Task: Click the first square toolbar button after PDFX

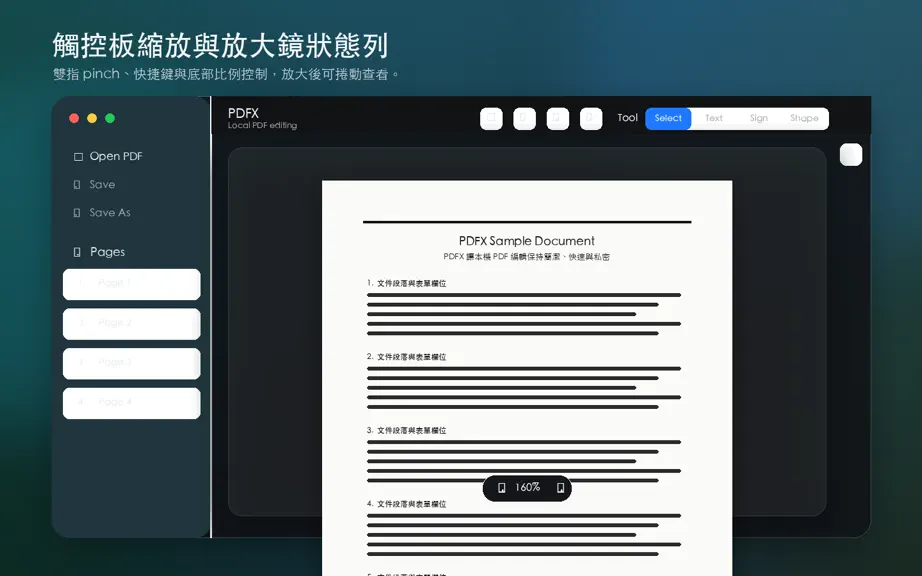Action: tap(492, 118)
